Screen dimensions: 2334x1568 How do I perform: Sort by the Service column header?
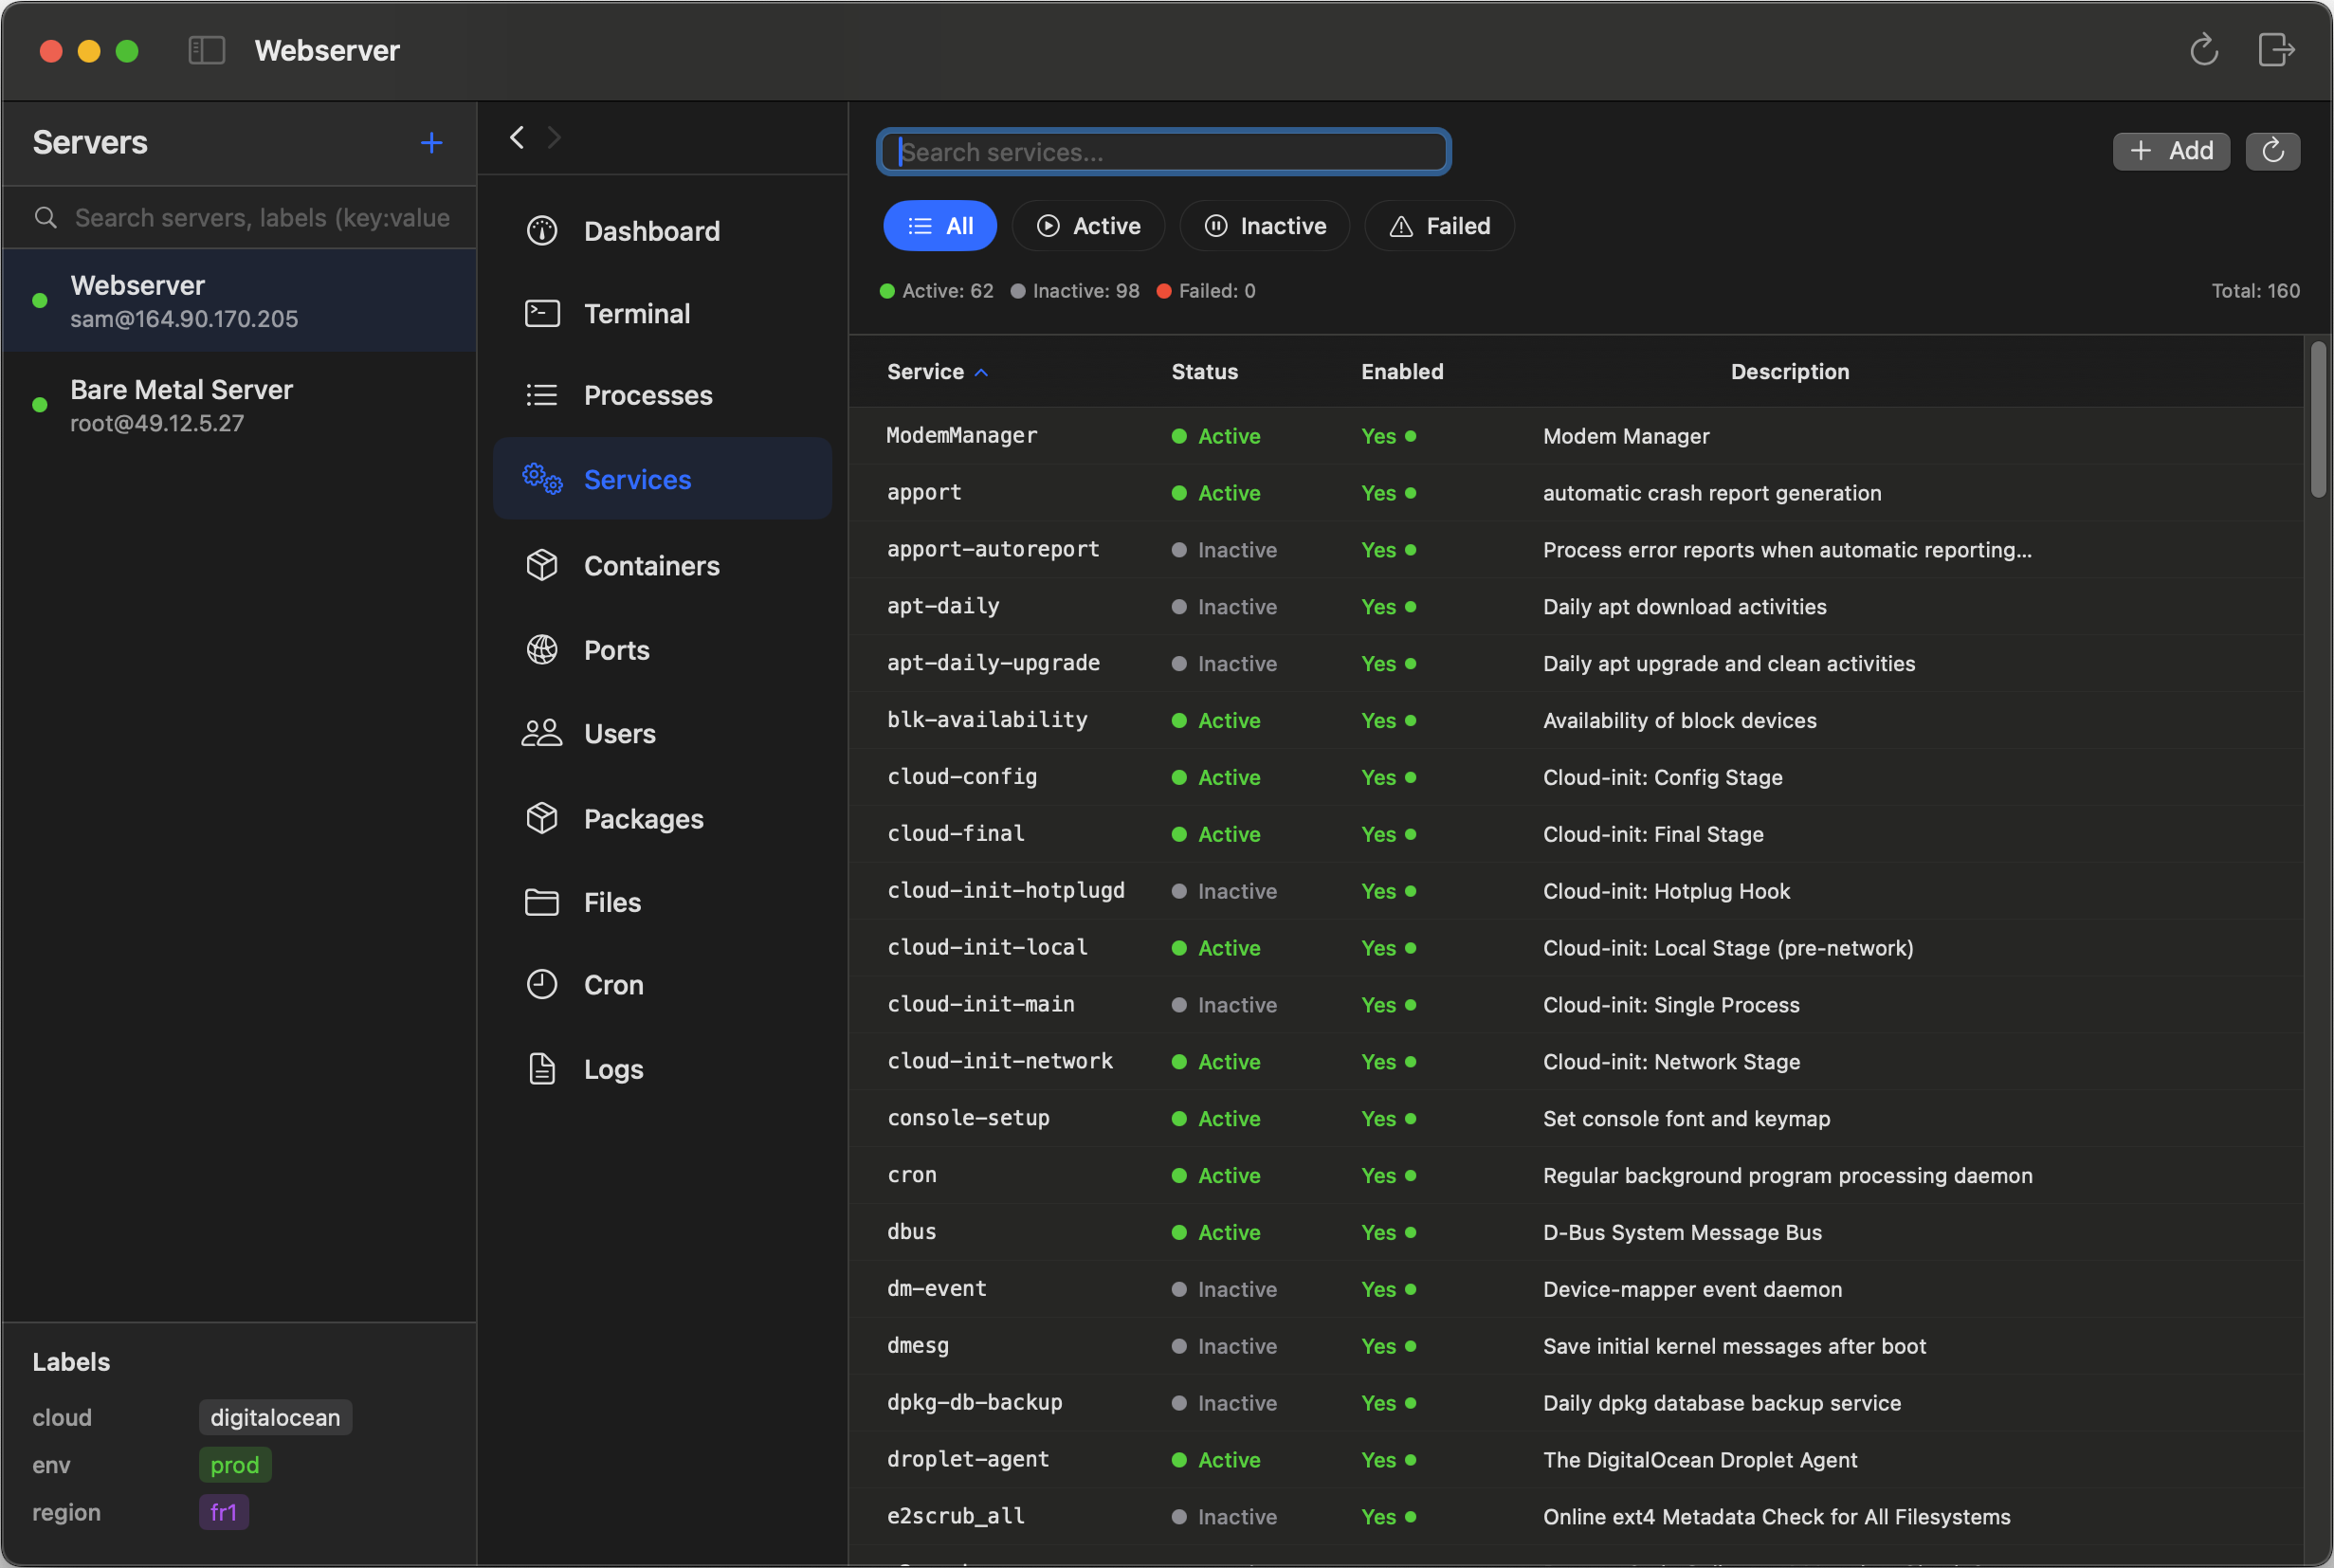937,372
